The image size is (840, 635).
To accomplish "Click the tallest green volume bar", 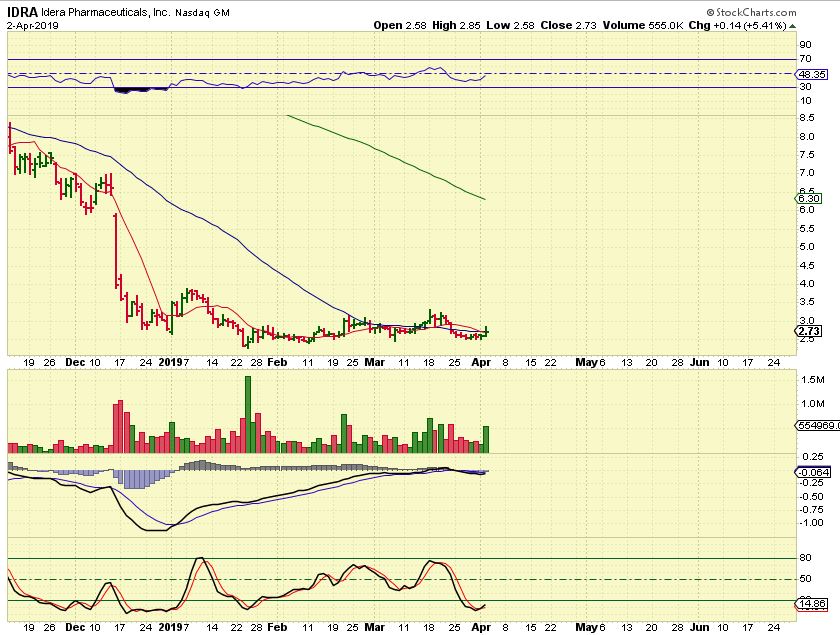I will point(248,415).
